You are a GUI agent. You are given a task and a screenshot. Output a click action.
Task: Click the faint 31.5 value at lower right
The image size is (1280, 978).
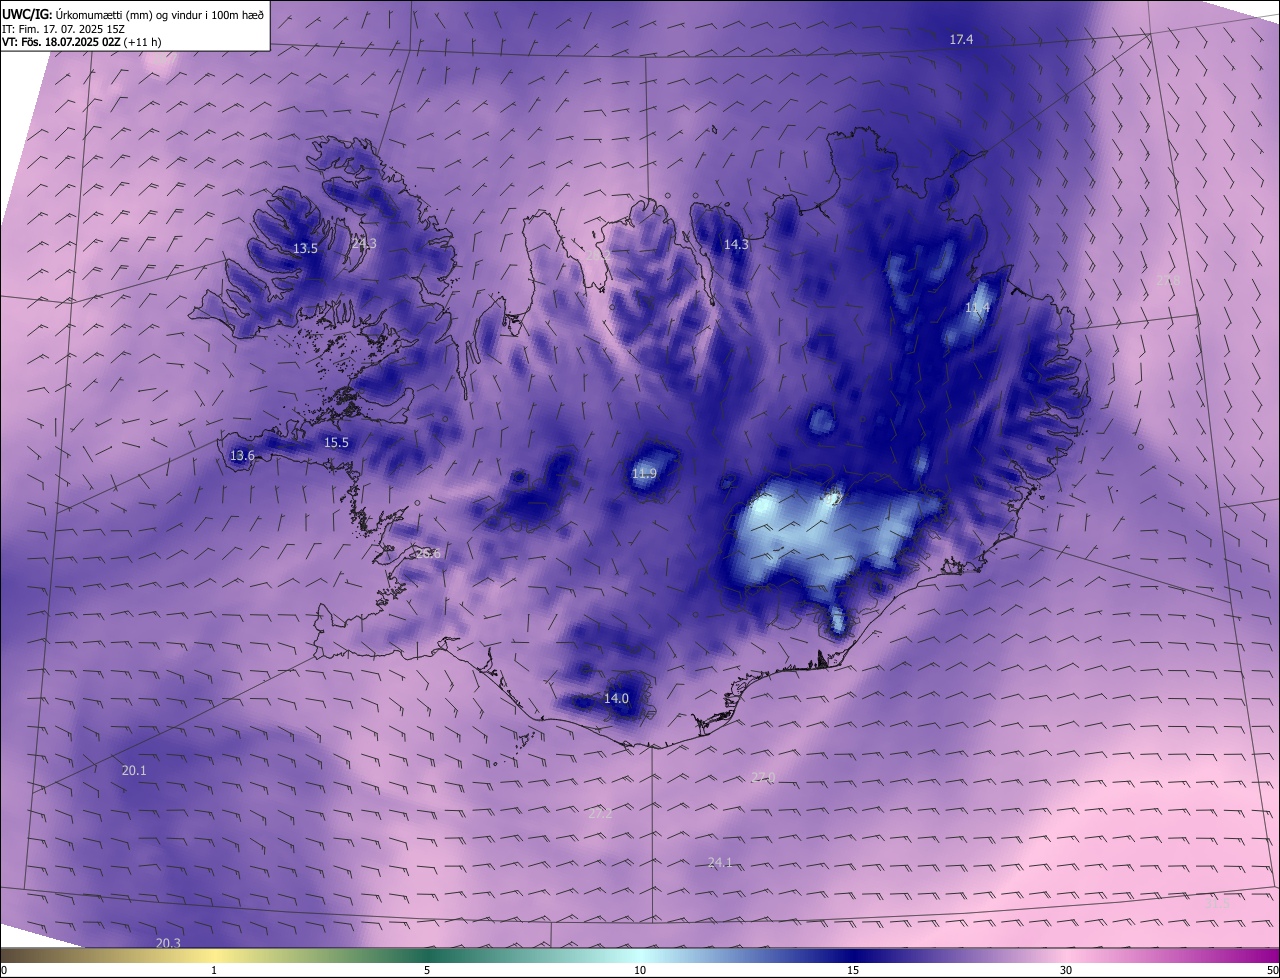pos(1217,903)
